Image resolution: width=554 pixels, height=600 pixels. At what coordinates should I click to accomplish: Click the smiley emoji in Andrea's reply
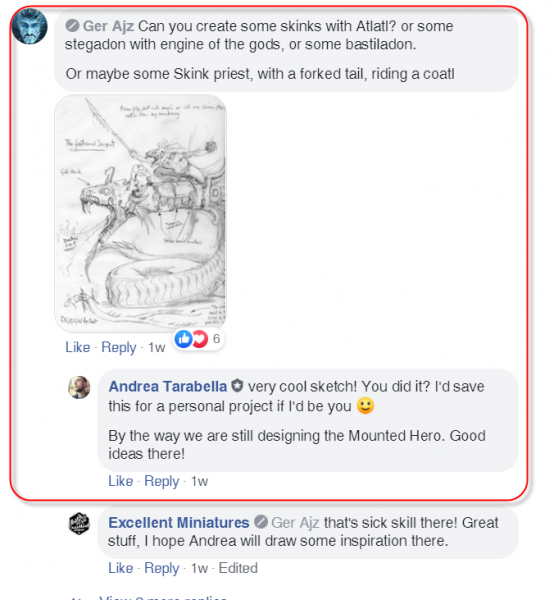[365, 406]
